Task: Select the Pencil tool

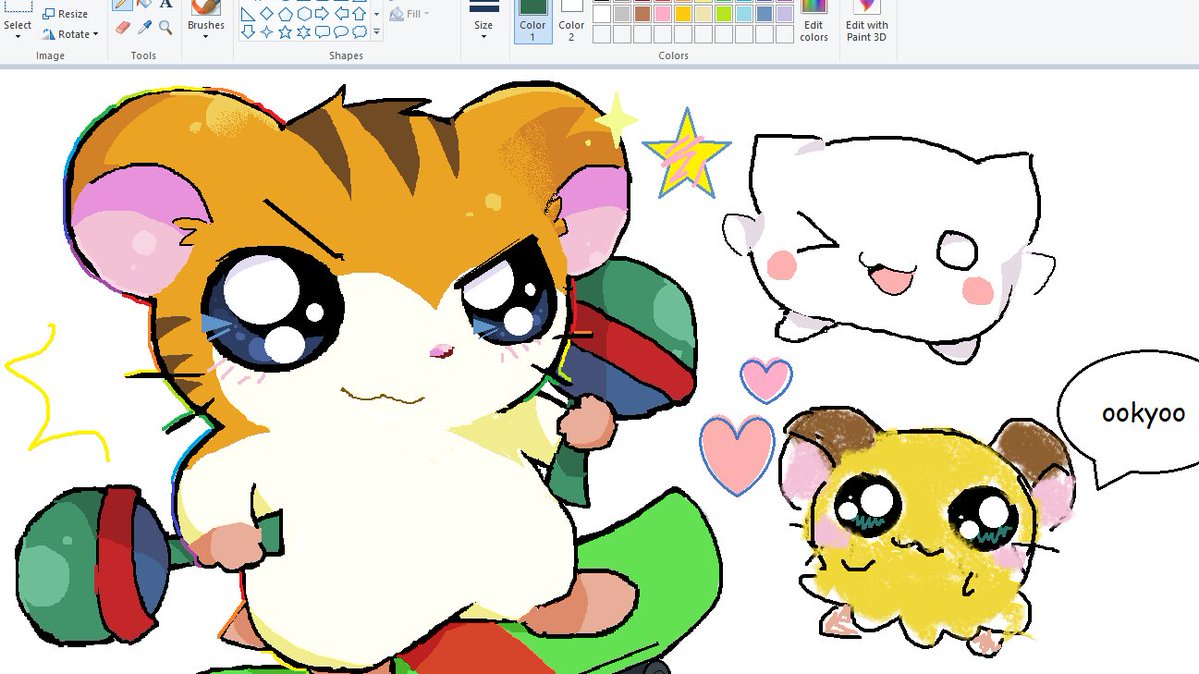Action: point(122,5)
